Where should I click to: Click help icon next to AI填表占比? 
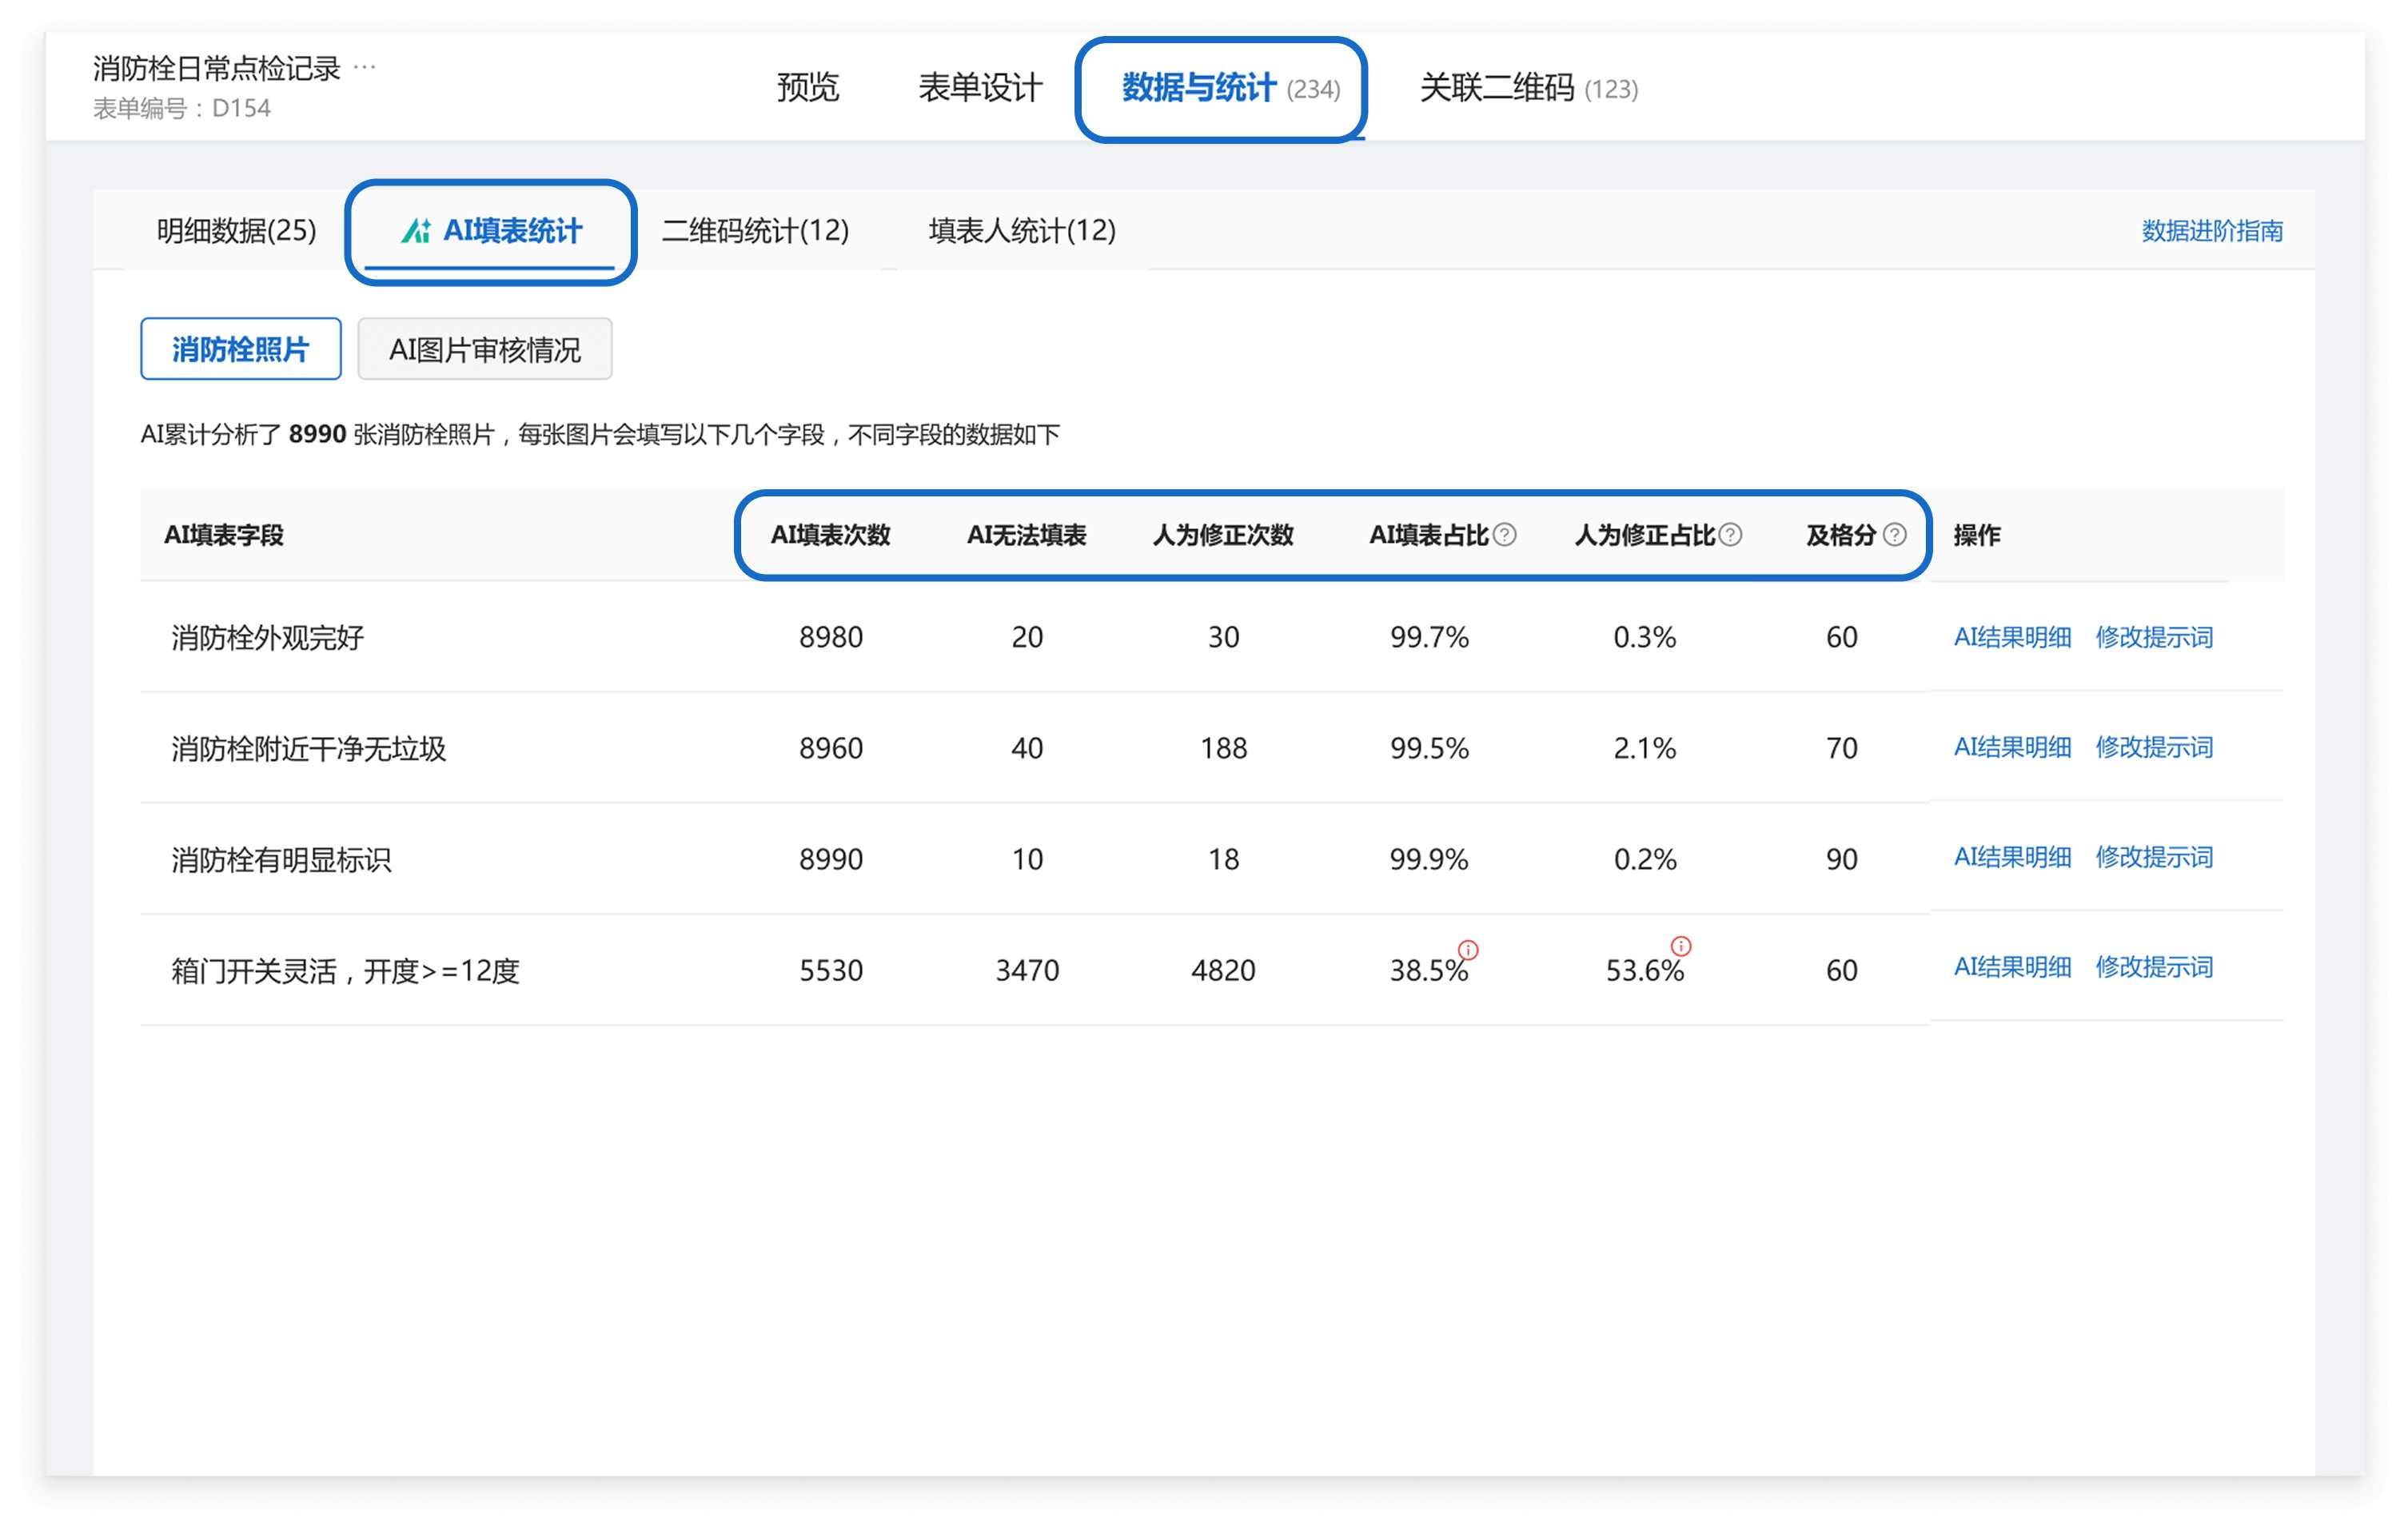[x=1504, y=535]
